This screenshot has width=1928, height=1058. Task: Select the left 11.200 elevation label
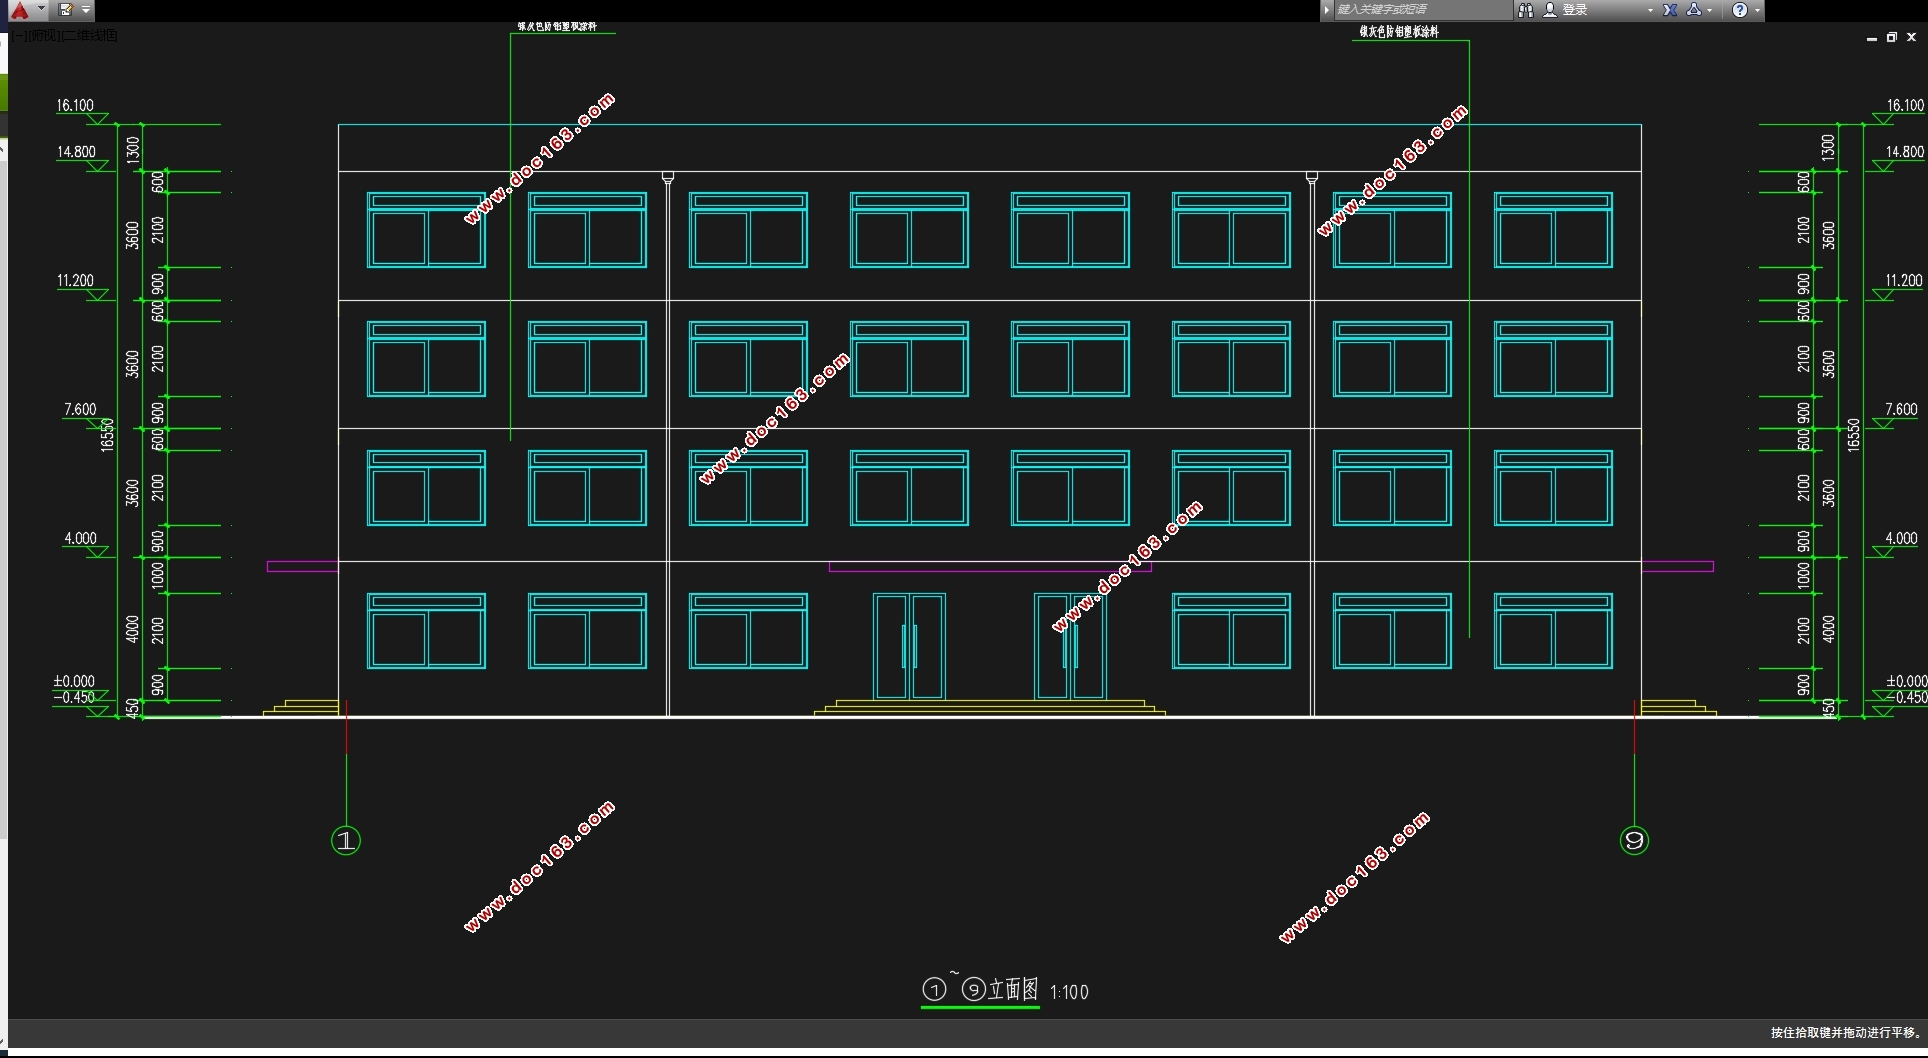click(75, 280)
